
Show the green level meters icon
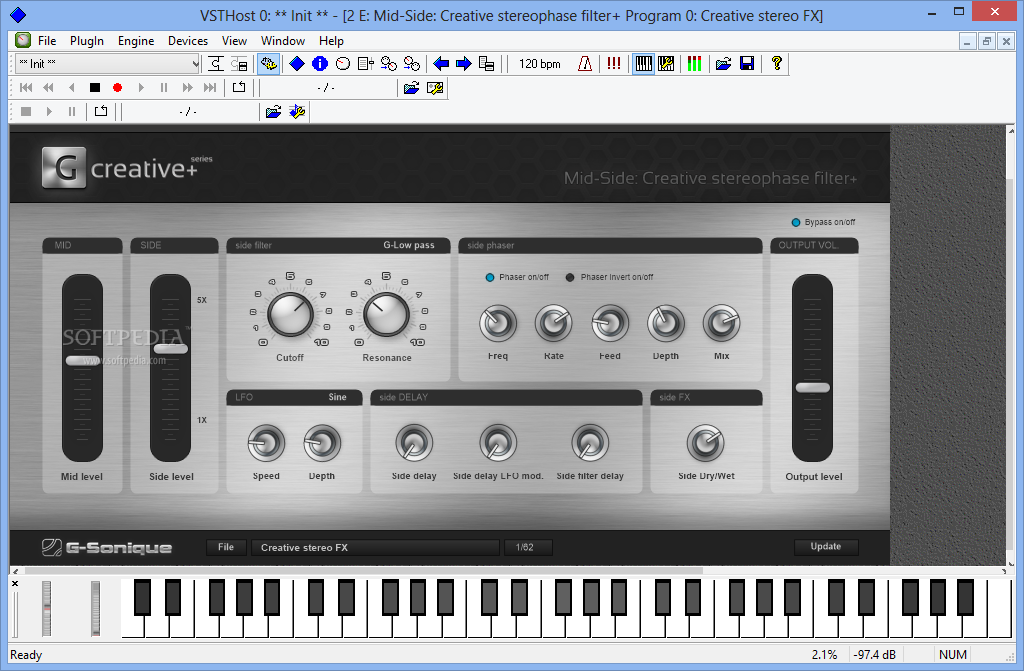pos(694,63)
